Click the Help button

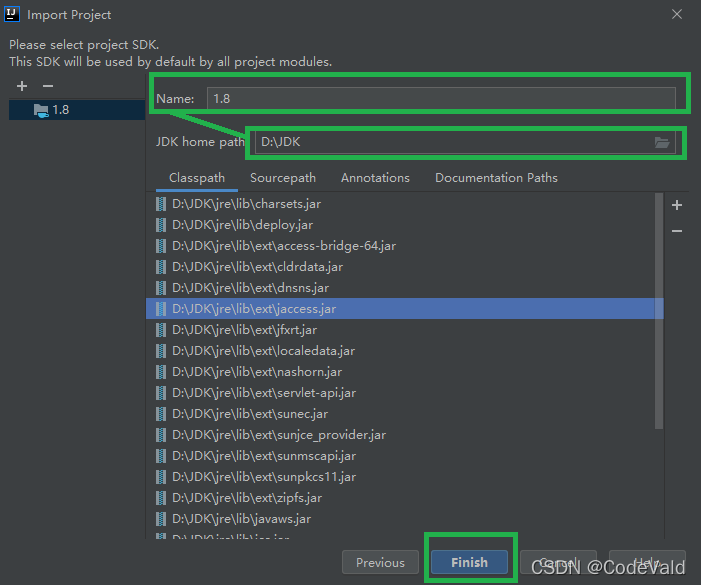[x=647, y=562]
